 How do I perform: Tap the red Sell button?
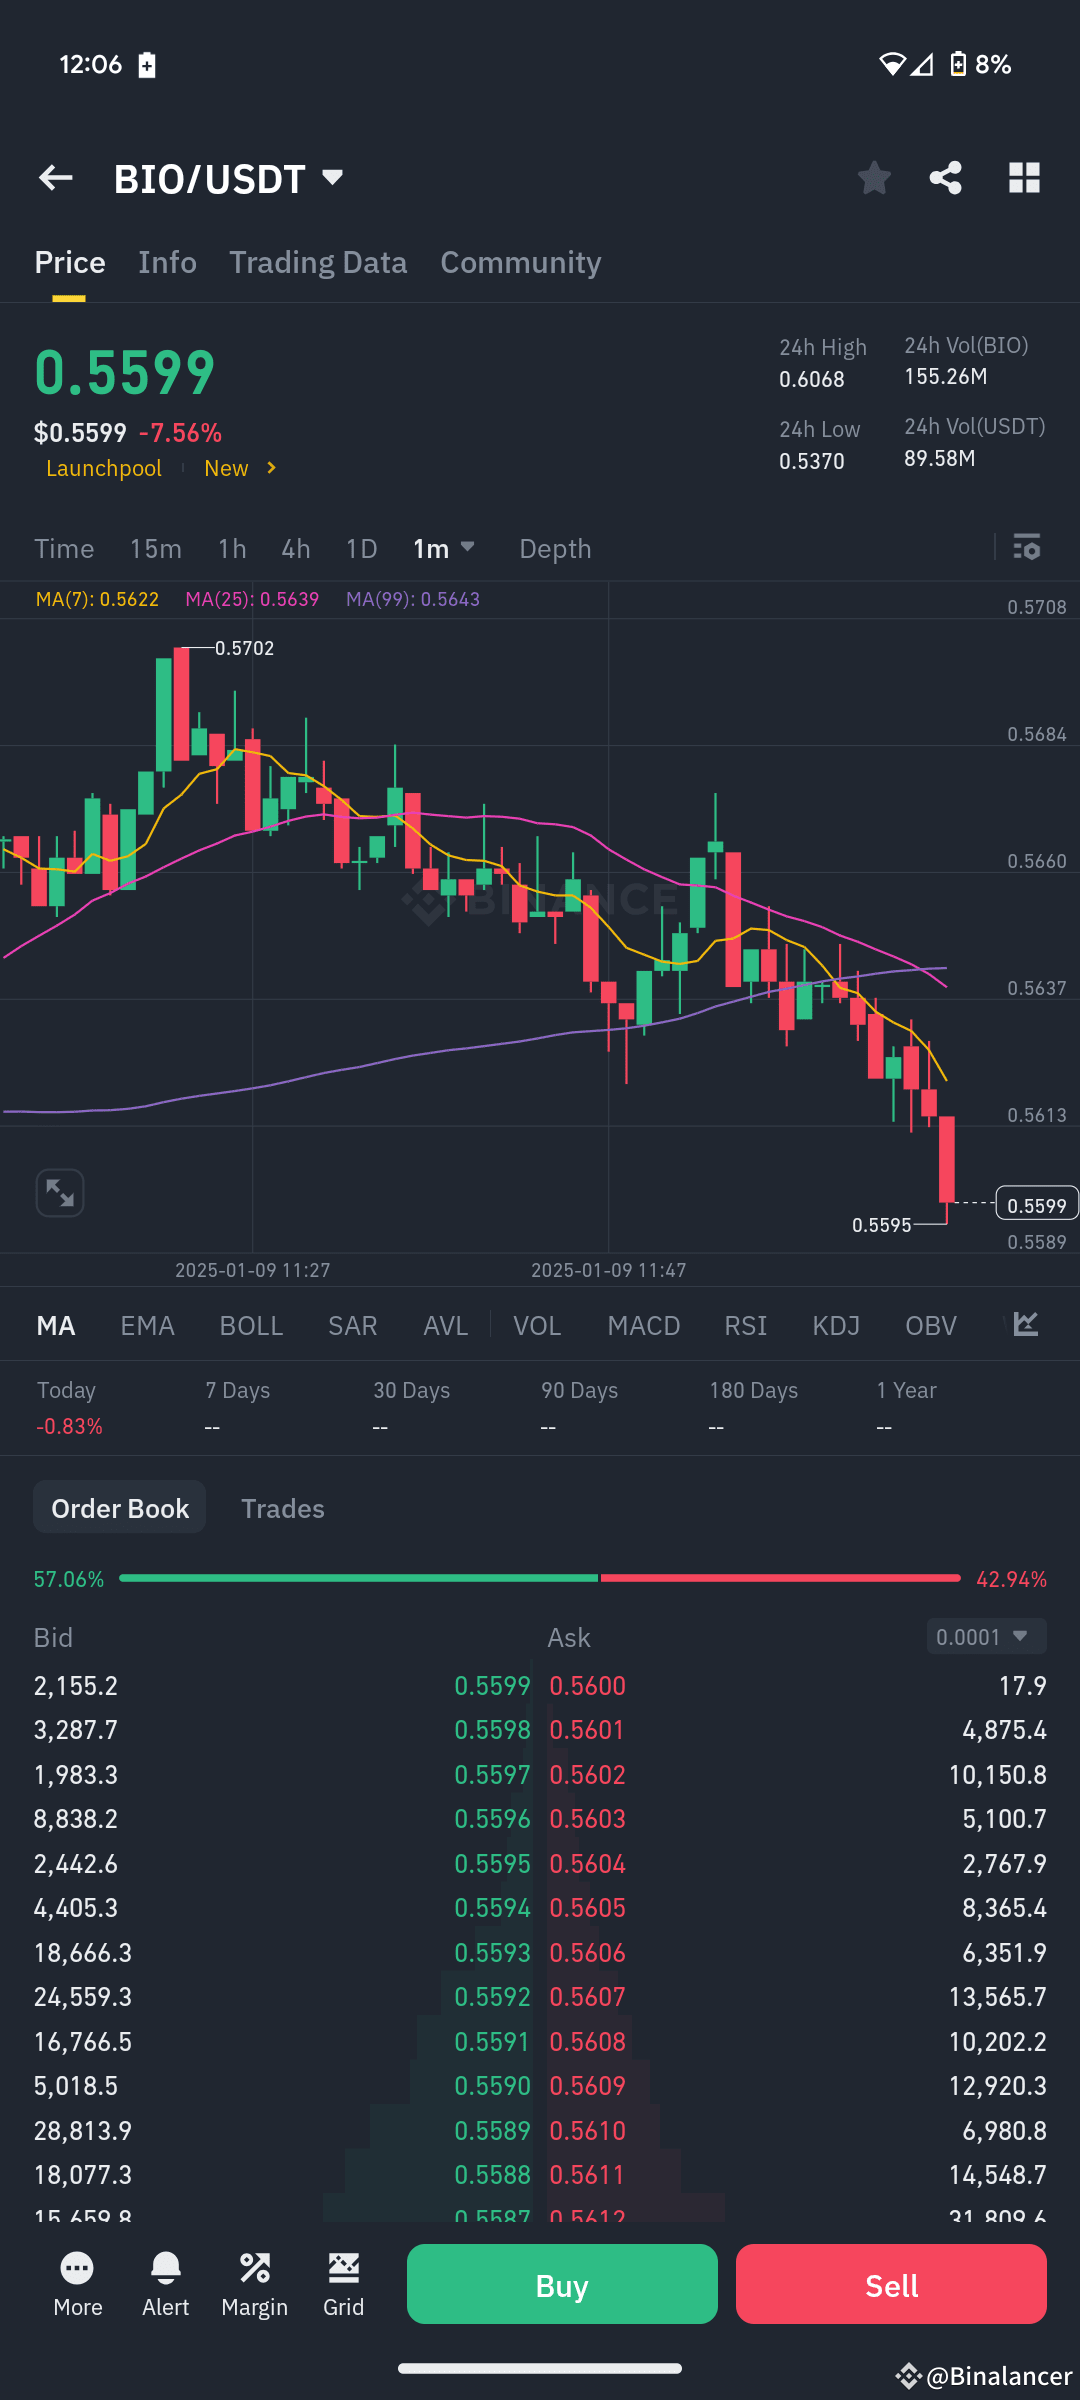[891, 2284]
